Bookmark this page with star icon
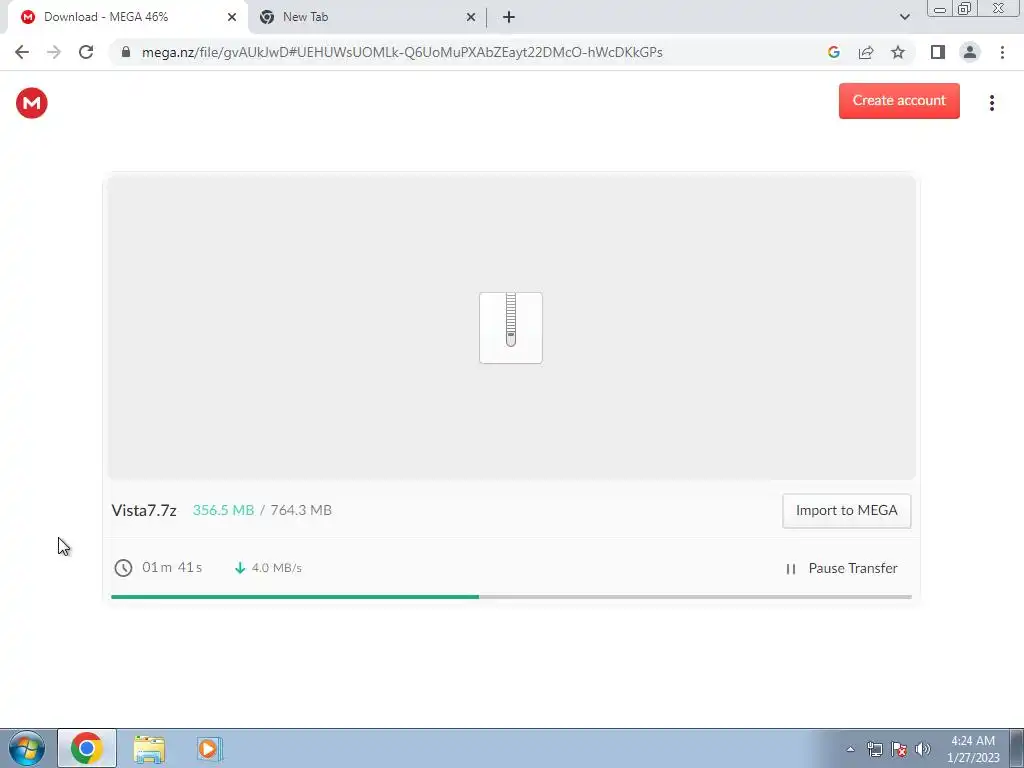 coord(898,52)
